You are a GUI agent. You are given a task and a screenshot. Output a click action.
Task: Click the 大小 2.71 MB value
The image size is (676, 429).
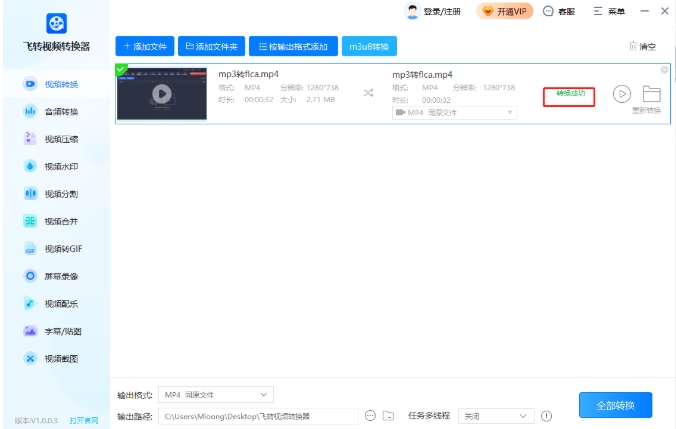click(x=320, y=100)
